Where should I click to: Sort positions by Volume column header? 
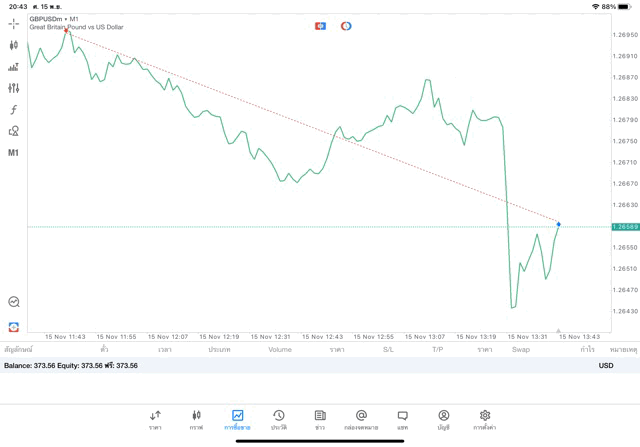tap(280, 350)
